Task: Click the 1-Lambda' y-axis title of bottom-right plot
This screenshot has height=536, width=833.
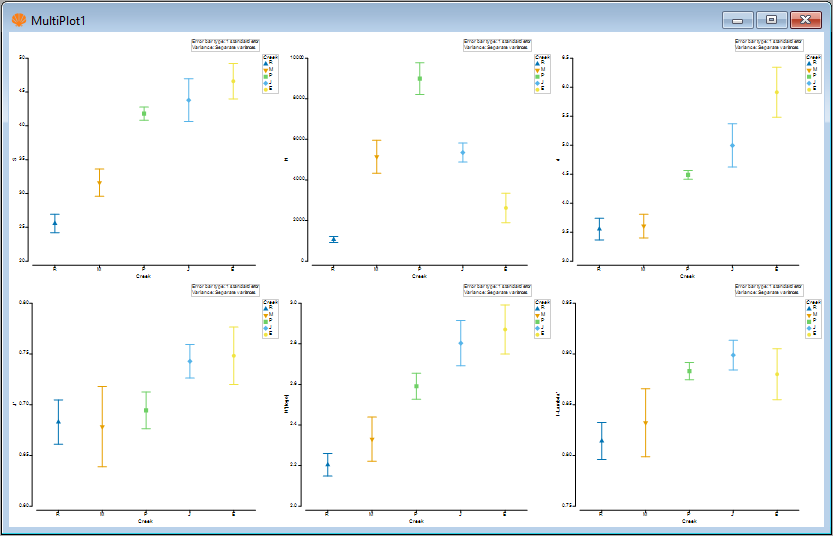Action: [558, 404]
